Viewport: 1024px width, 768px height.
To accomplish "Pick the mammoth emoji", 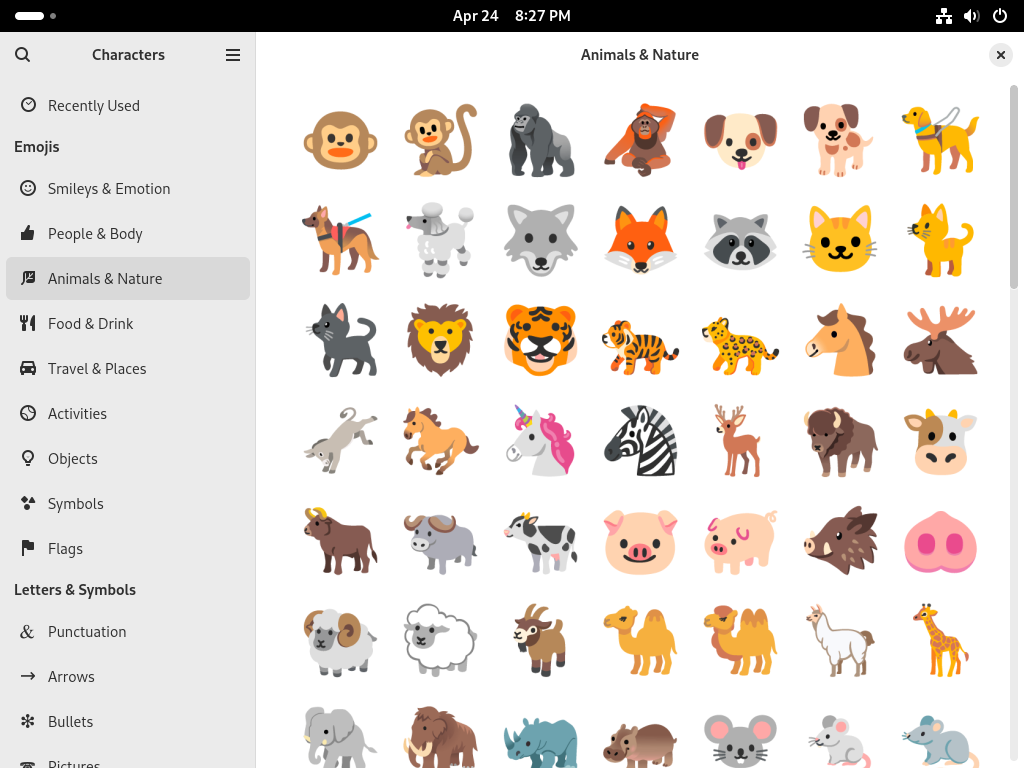I will (440, 737).
